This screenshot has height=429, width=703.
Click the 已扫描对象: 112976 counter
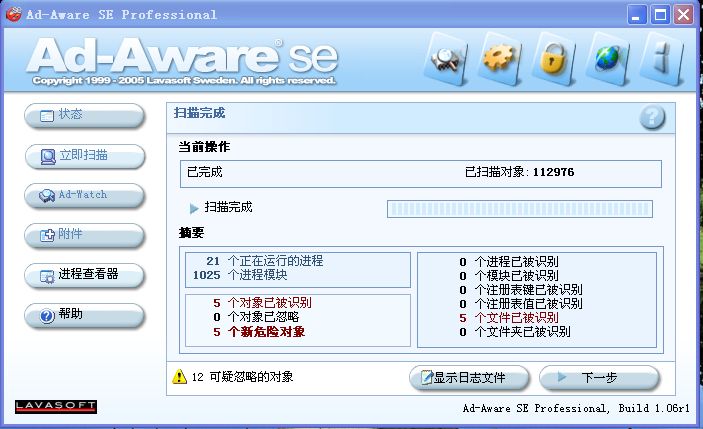(520, 172)
